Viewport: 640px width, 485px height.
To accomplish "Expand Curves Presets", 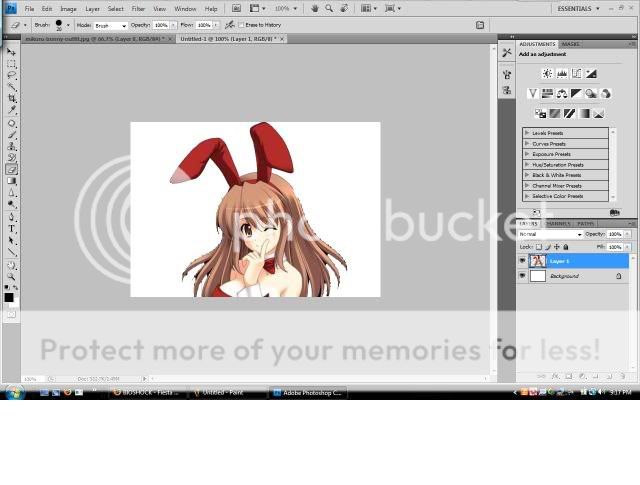I will pos(527,144).
